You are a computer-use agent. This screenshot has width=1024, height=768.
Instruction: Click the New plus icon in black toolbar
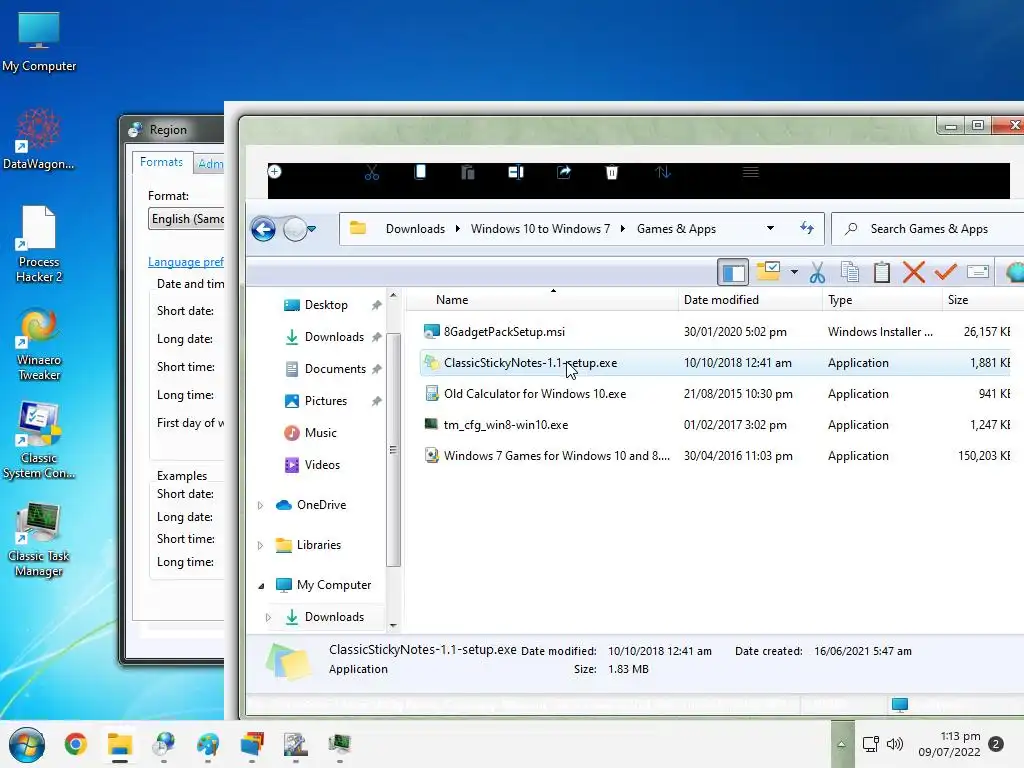pyautogui.click(x=275, y=172)
